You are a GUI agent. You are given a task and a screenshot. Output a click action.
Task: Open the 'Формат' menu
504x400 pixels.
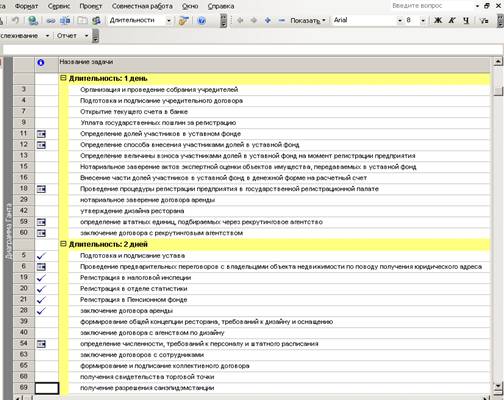[27, 6]
